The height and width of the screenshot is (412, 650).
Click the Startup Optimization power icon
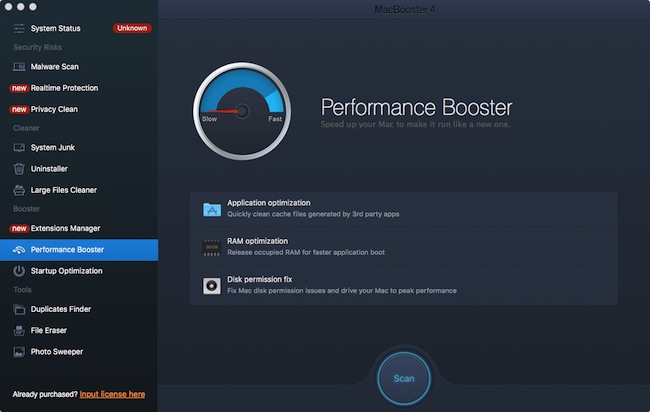[19, 271]
